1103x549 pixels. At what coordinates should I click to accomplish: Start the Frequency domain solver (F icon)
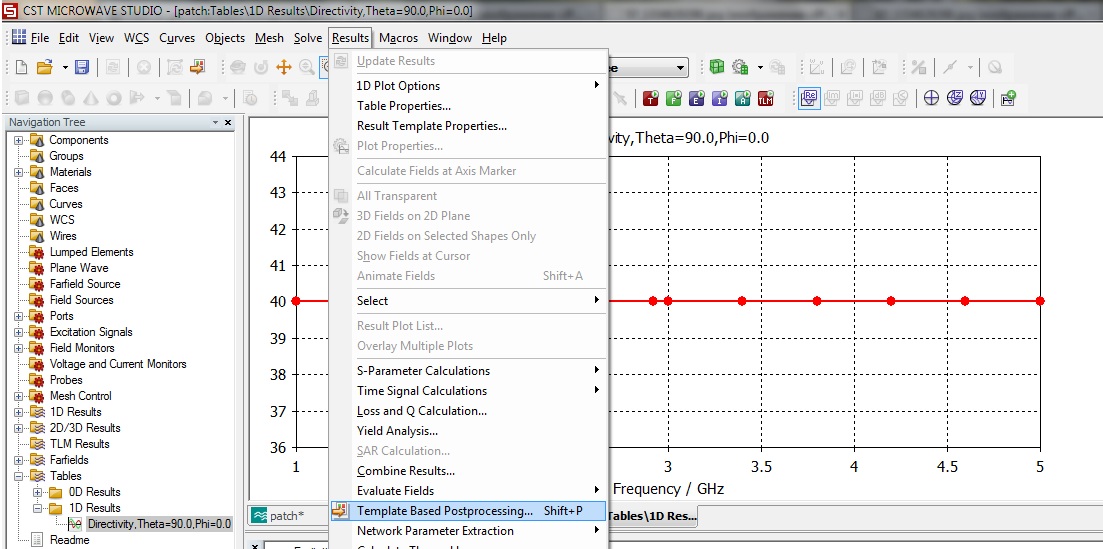coord(674,99)
